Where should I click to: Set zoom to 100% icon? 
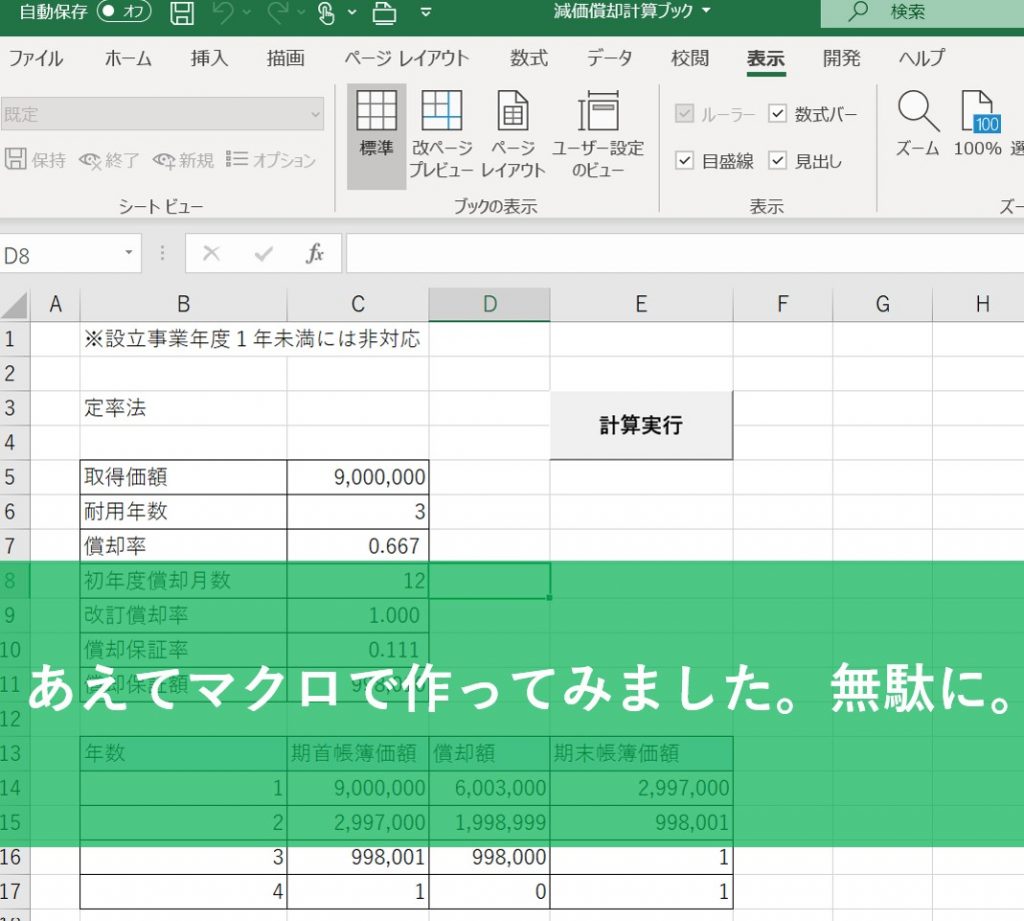[x=977, y=124]
